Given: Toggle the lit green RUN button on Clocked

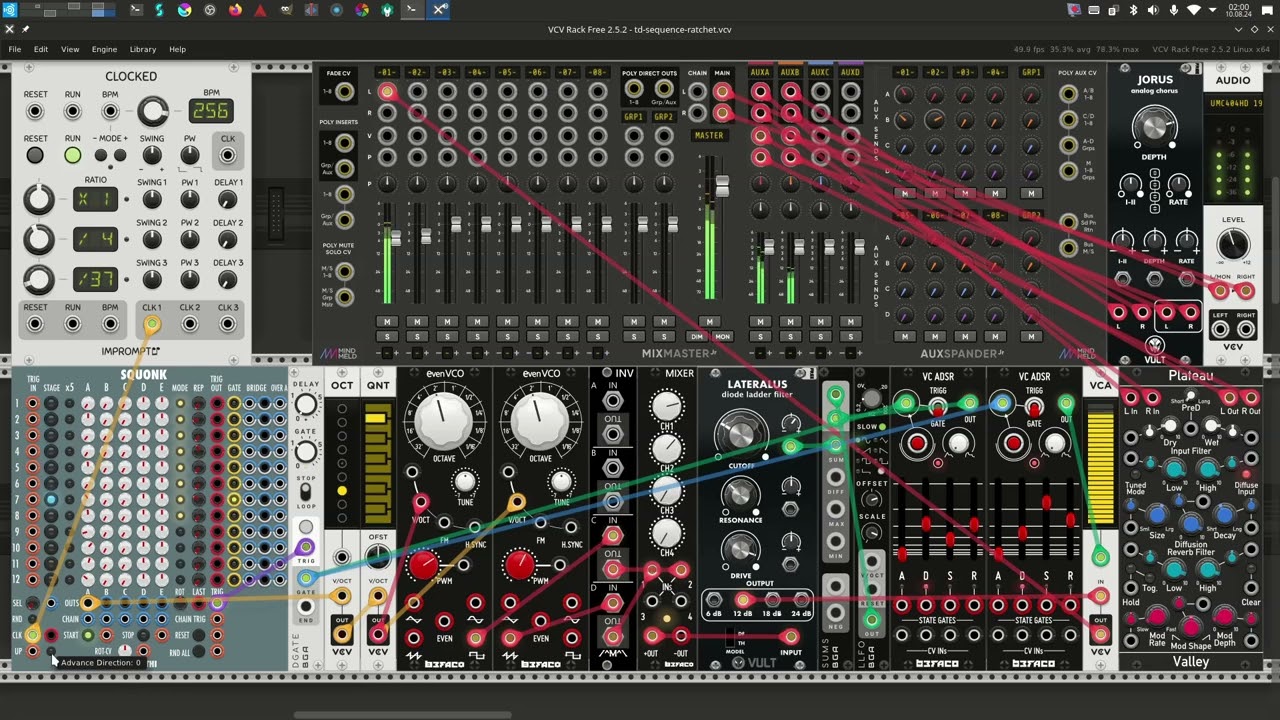Looking at the screenshot, I should (x=73, y=155).
